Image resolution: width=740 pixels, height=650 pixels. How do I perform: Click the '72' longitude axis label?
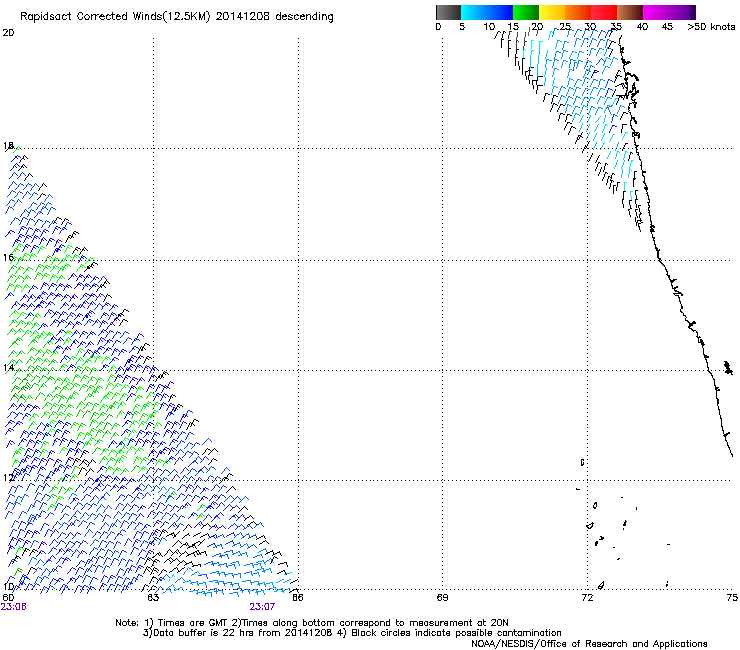point(587,598)
